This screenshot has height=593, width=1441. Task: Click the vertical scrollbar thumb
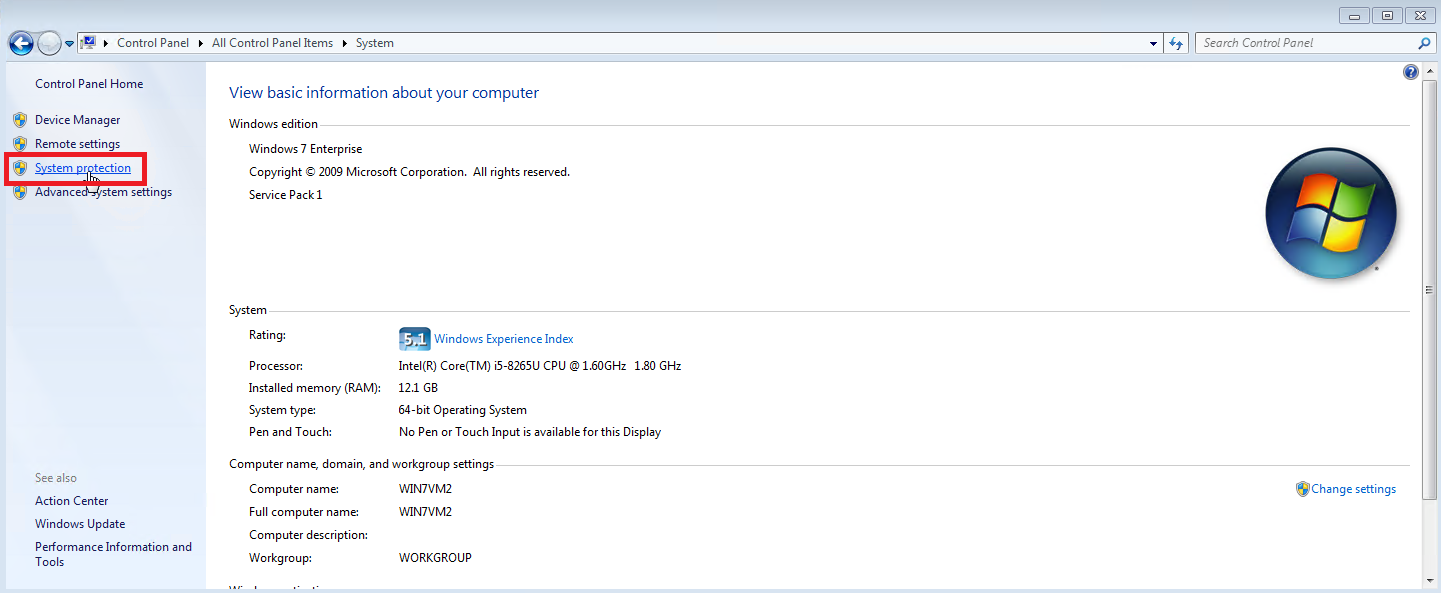click(1431, 290)
